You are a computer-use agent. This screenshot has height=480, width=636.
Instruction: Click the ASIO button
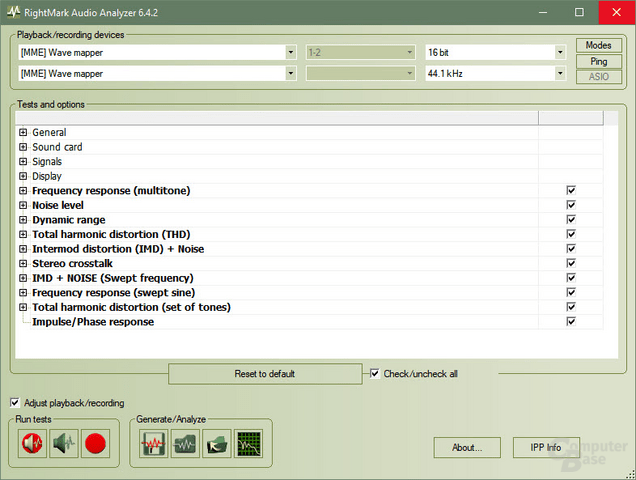click(x=599, y=77)
